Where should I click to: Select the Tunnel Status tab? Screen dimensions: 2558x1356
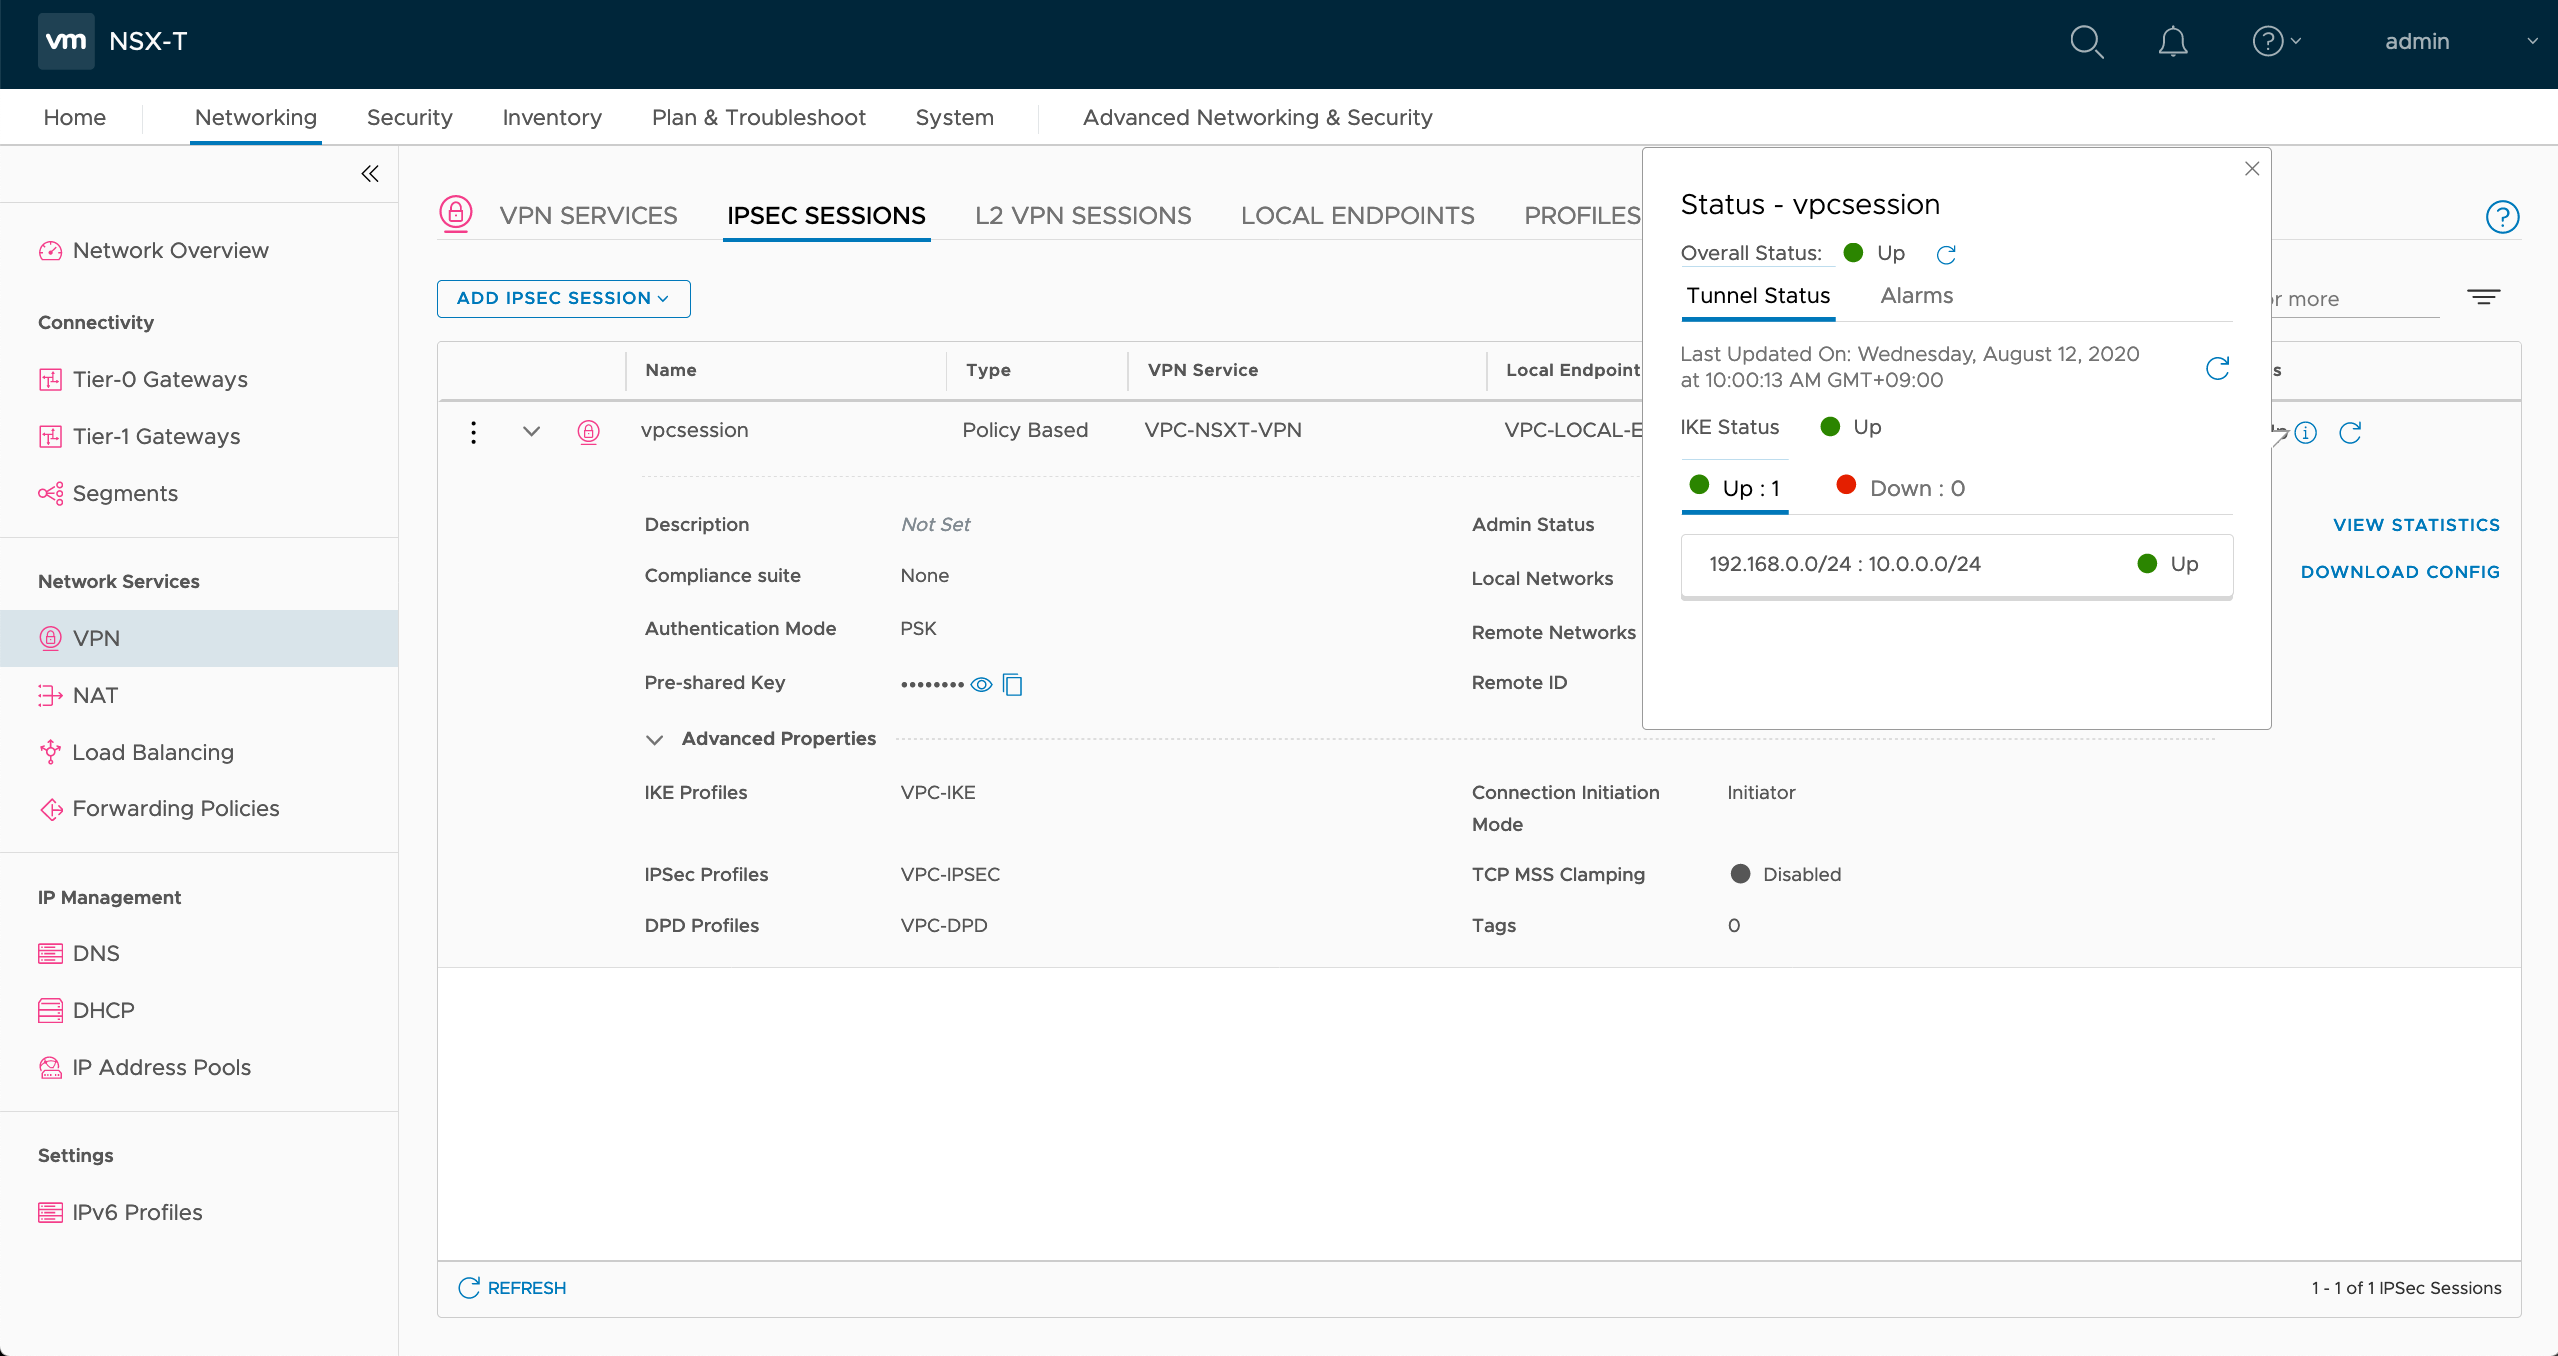1758,296
